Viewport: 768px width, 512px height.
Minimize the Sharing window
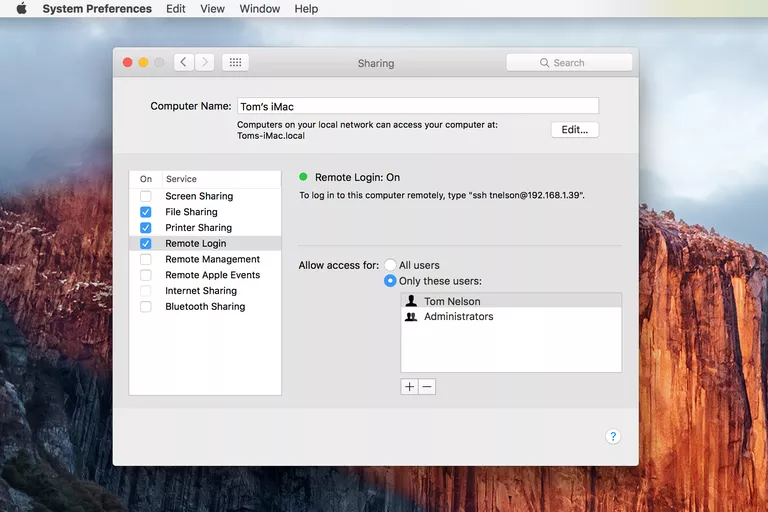pyautogui.click(x=143, y=62)
